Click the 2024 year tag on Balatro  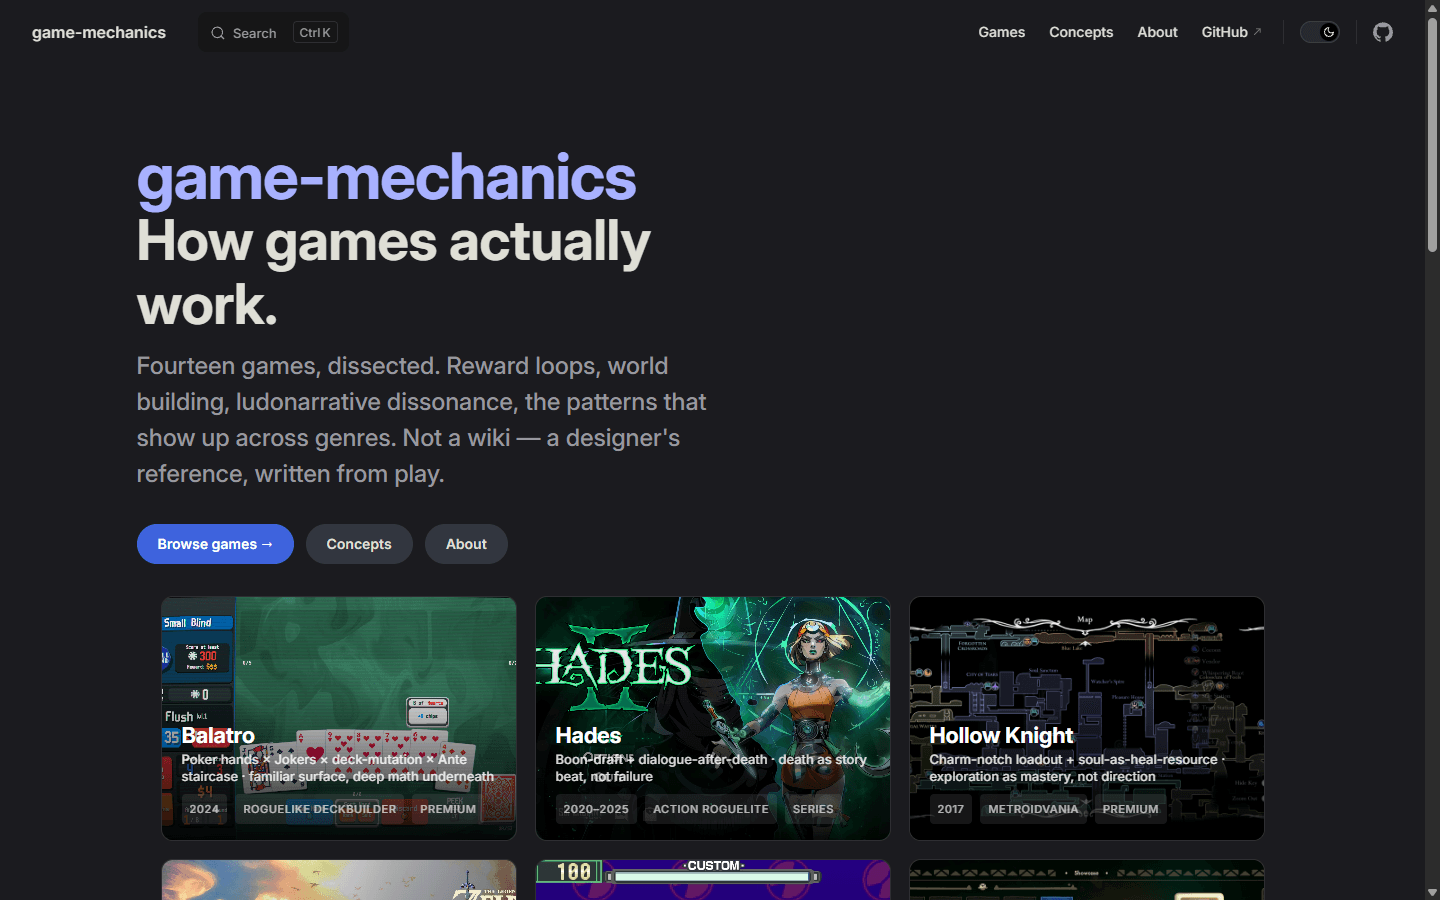click(x=204, y=809)
